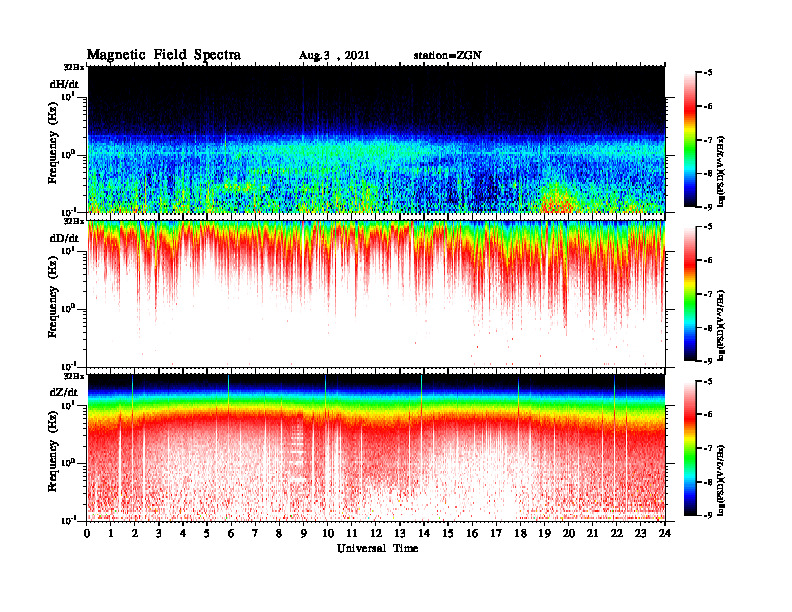The image size is (792, 612).
Task: Click the "11" hour tick label
Action: coord(352,533)
